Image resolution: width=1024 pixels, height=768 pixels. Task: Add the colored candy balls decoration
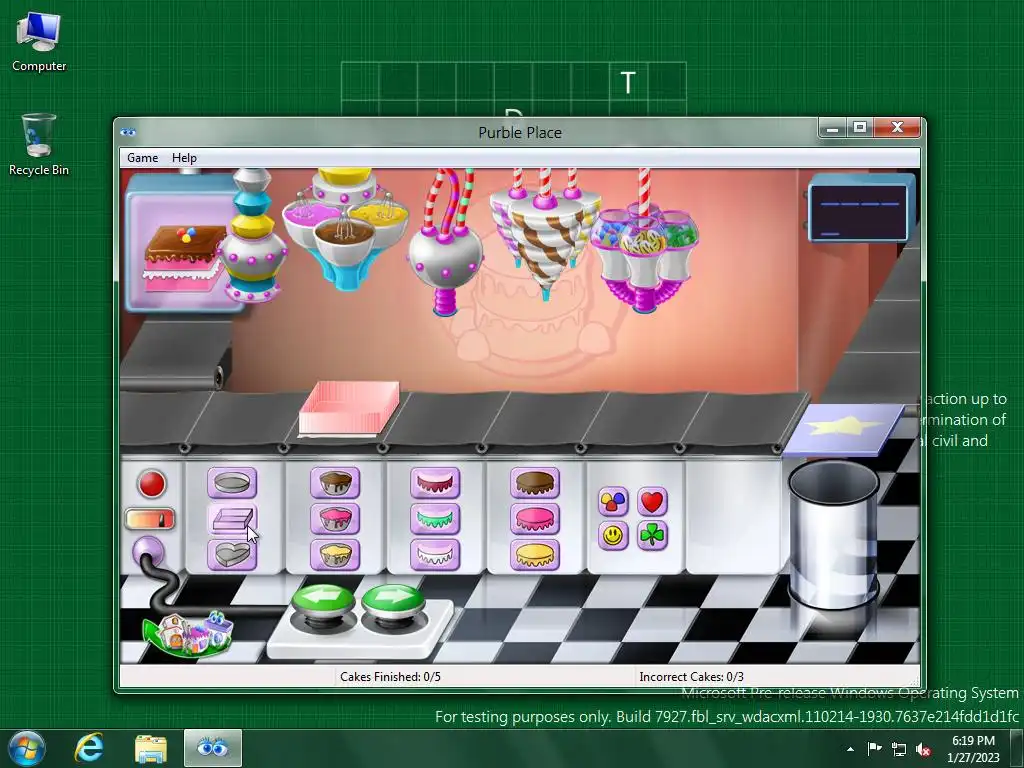click(613, 502)
